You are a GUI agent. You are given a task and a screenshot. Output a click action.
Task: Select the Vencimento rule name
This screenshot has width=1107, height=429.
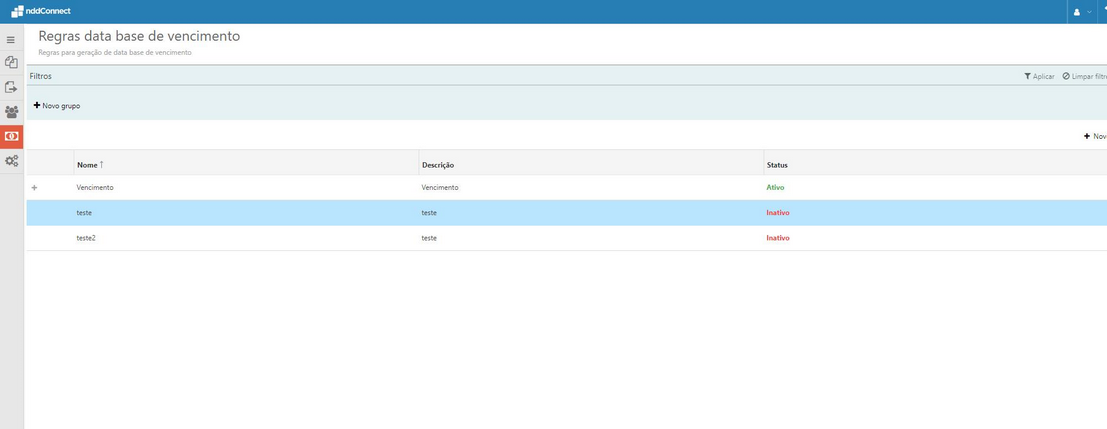pos(95,187)
